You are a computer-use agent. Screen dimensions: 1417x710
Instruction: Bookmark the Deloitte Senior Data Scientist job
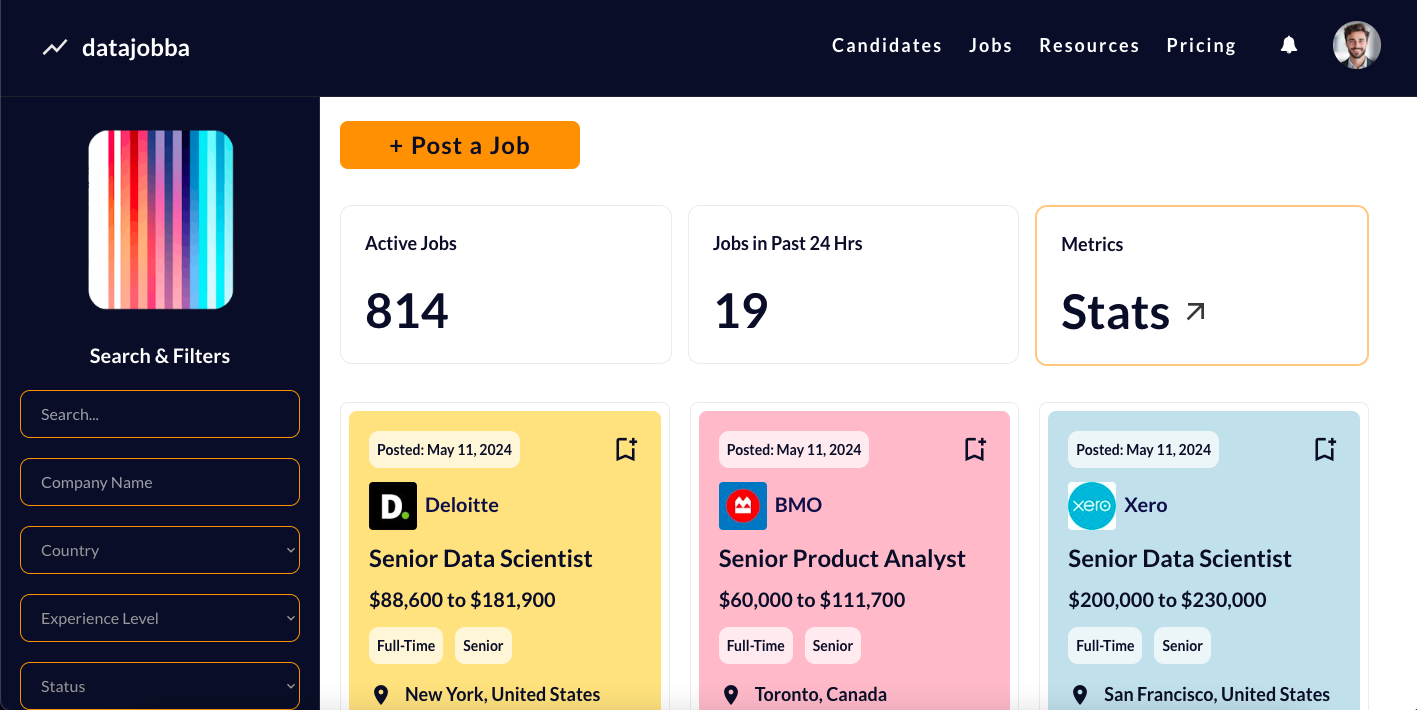click(x=626, y=449)
